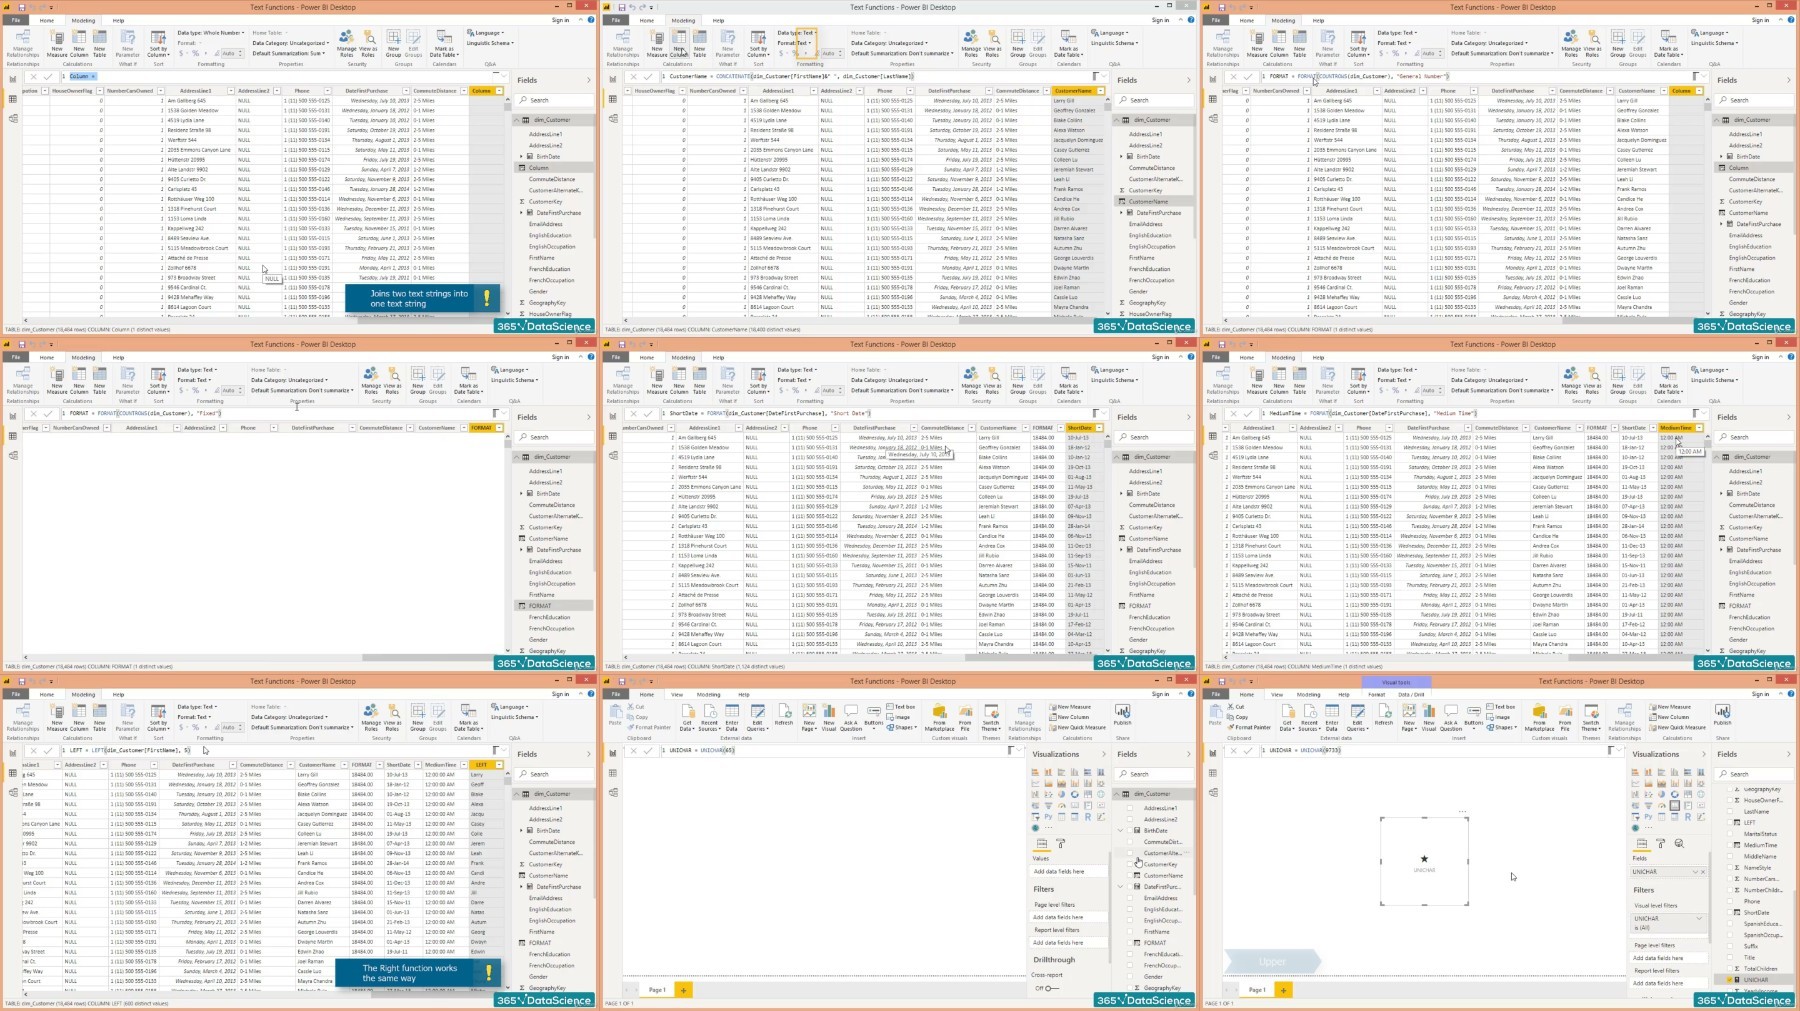Switch to Data view in bottom-middle window

[x=613, y=773]
